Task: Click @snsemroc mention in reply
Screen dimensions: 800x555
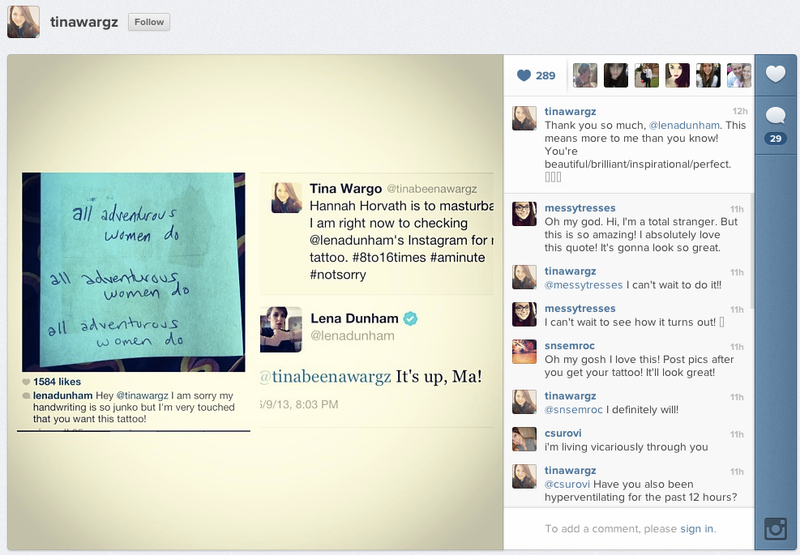Action: [573, 409]
